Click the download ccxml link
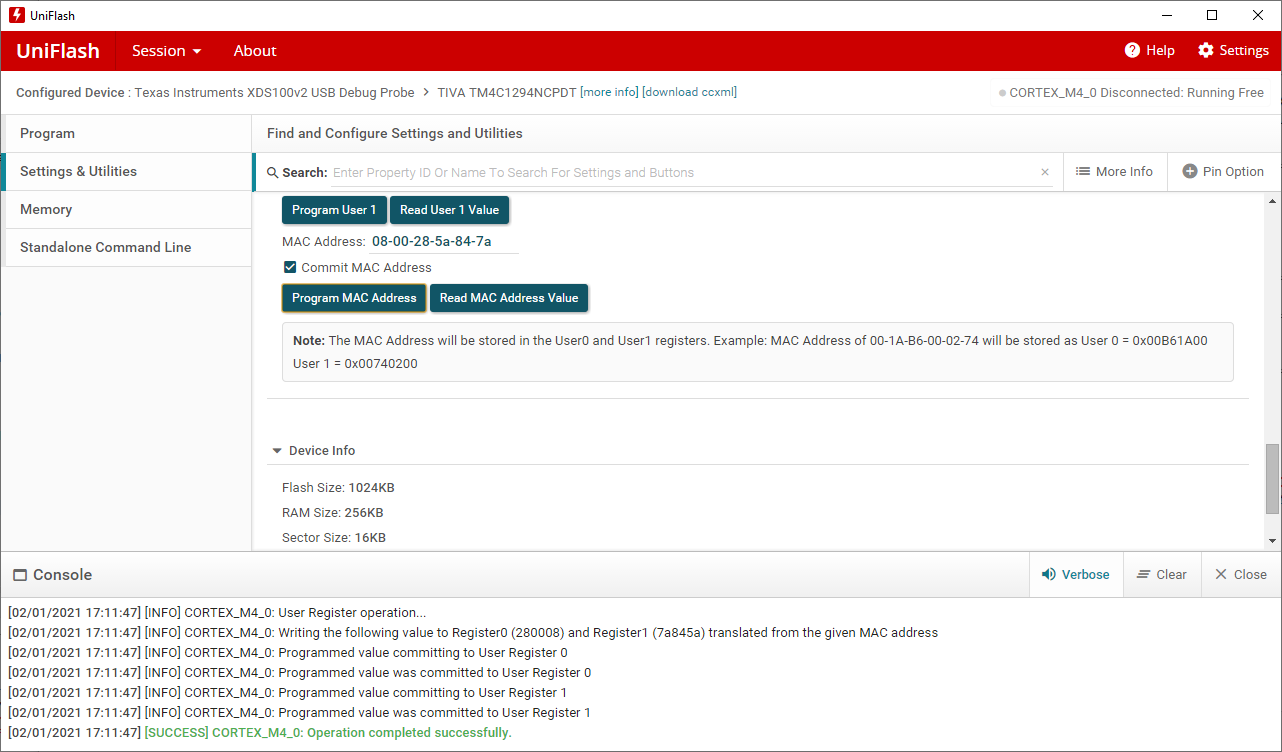 tap(690, 92)
